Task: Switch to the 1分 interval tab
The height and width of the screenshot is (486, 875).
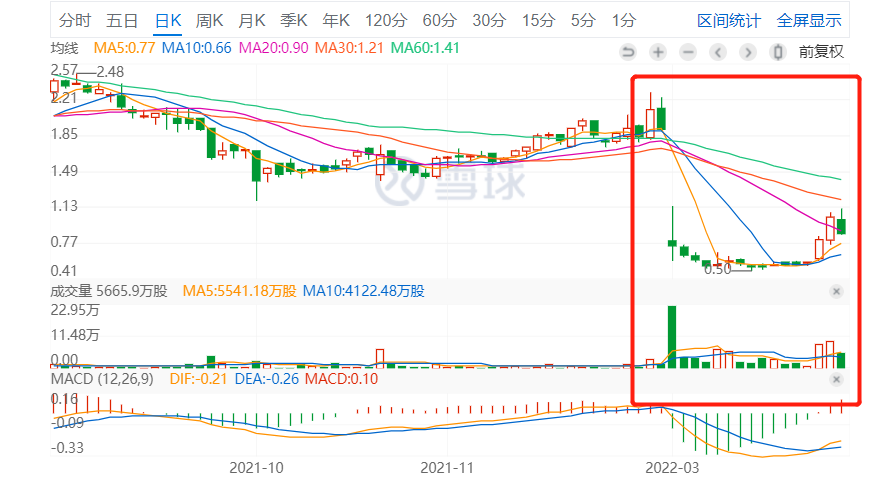Action: [x=624, y=20]
